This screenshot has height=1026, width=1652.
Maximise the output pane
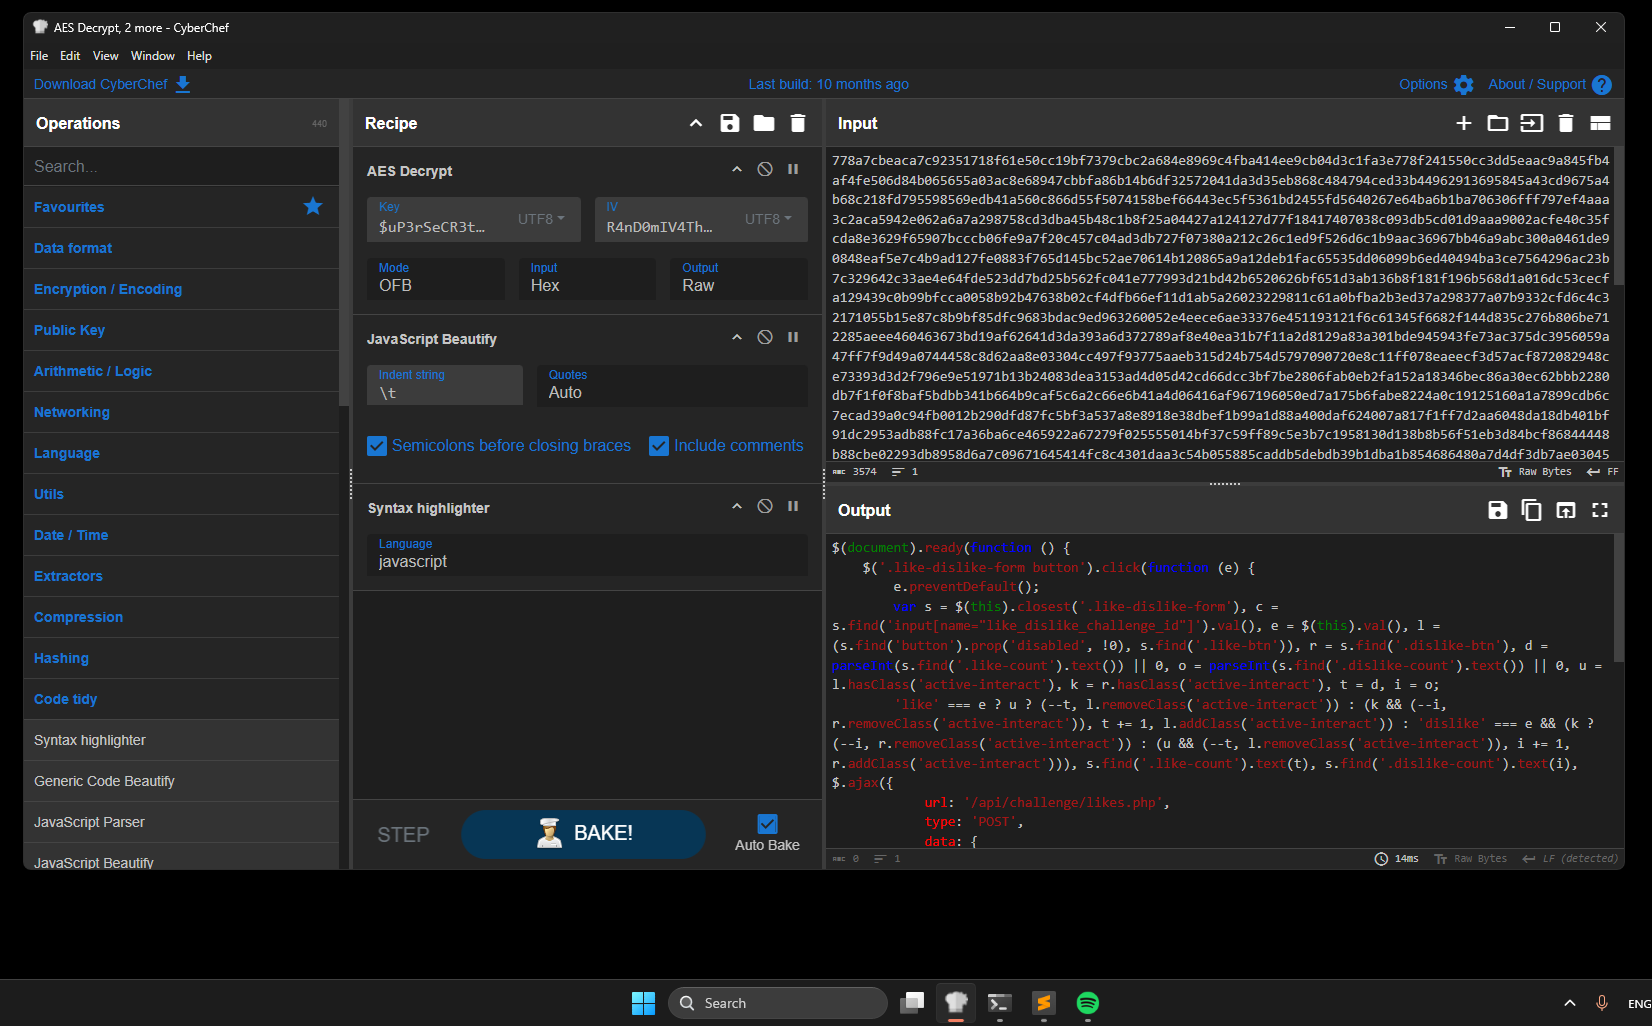(1600, 510)
